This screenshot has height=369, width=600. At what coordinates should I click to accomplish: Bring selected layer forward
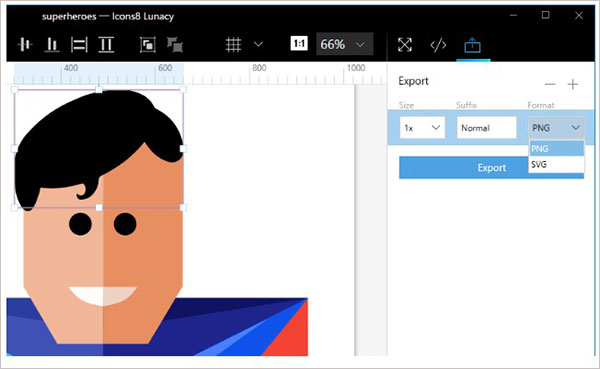point(147,45)
